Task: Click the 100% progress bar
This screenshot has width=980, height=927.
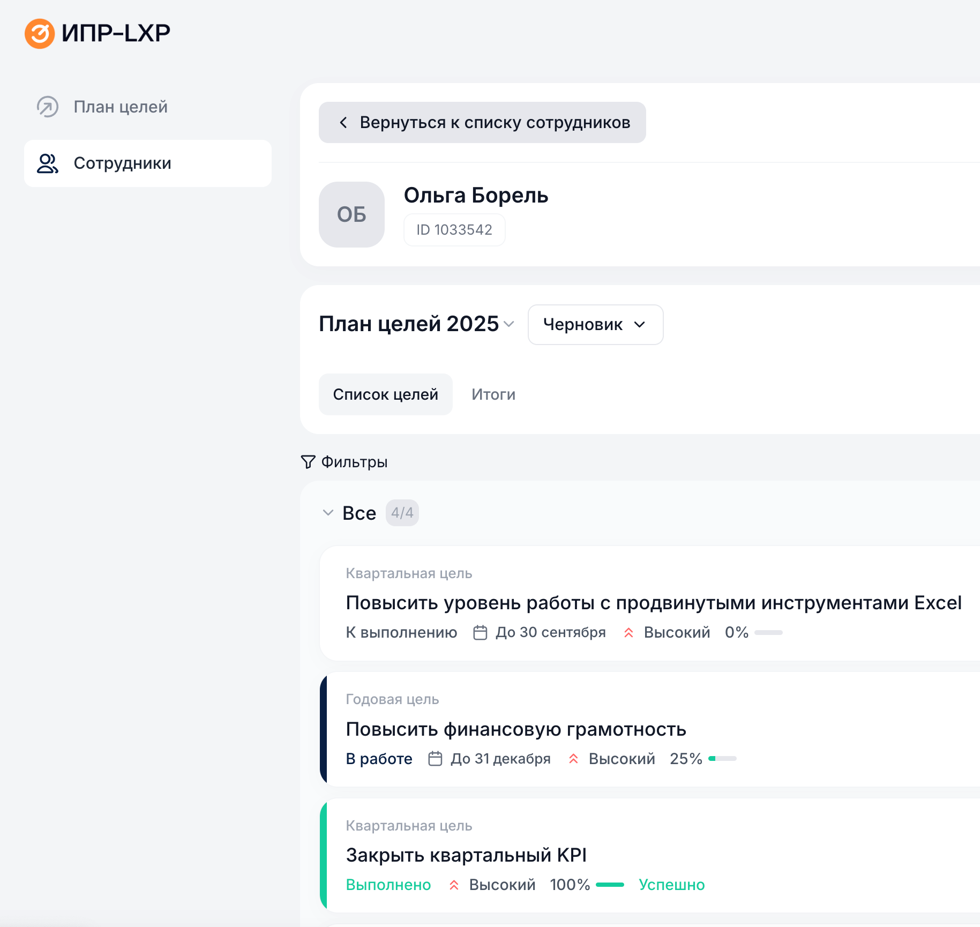Action: (x=610, y=885)
